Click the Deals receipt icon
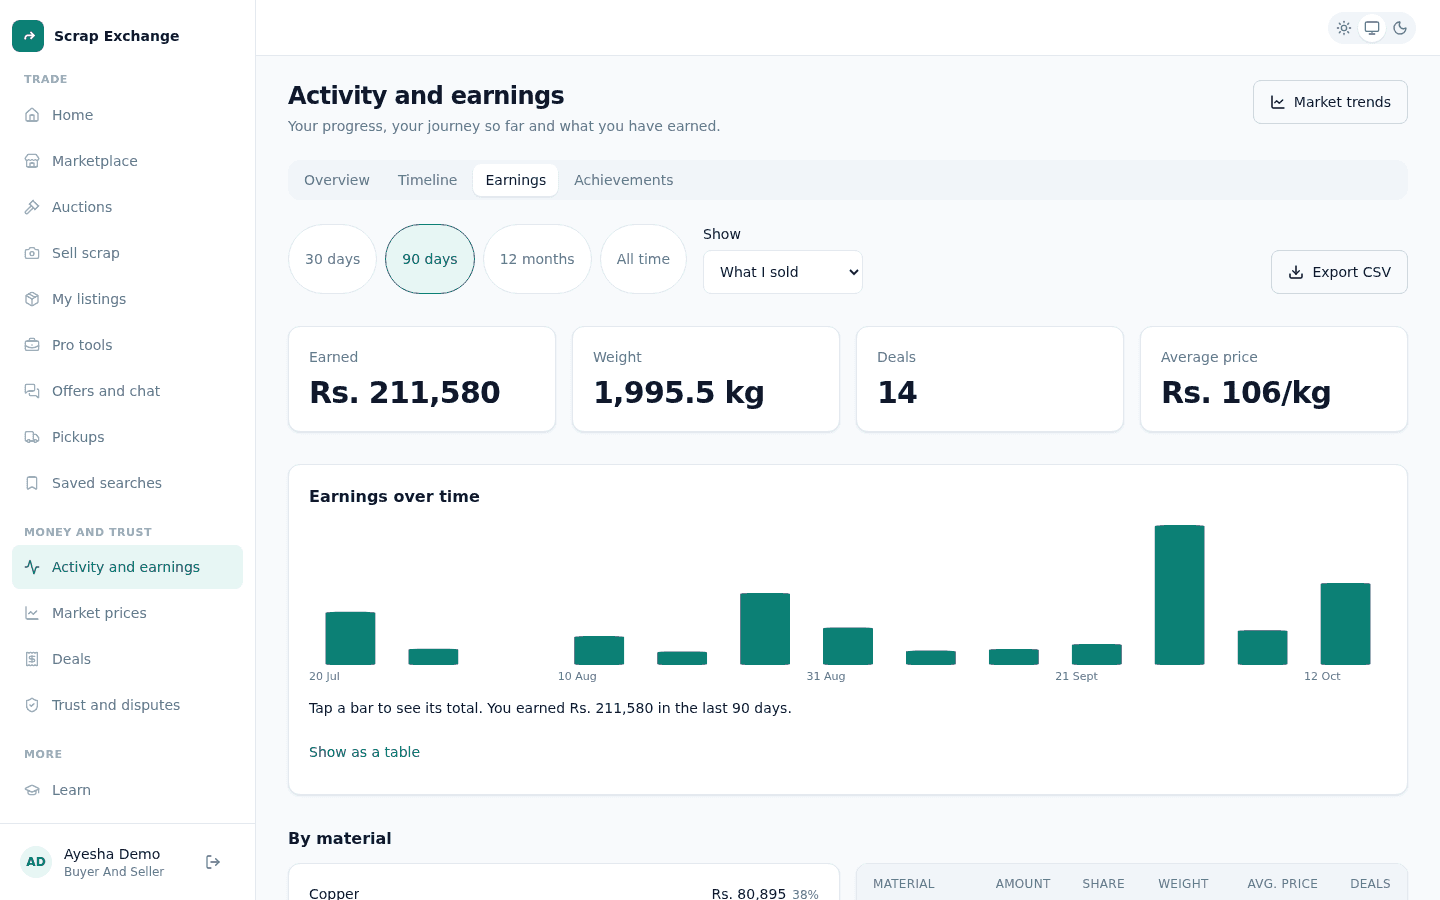This screenshot has width=1440, height=900. (32, 659)
